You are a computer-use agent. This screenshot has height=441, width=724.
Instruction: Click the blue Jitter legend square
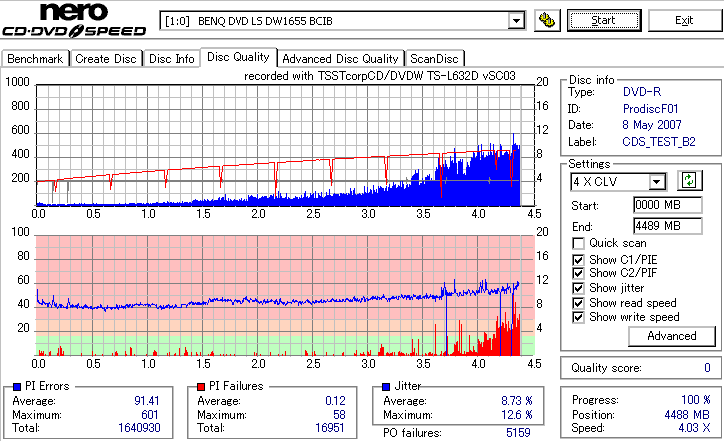click(x=386, y=387)
